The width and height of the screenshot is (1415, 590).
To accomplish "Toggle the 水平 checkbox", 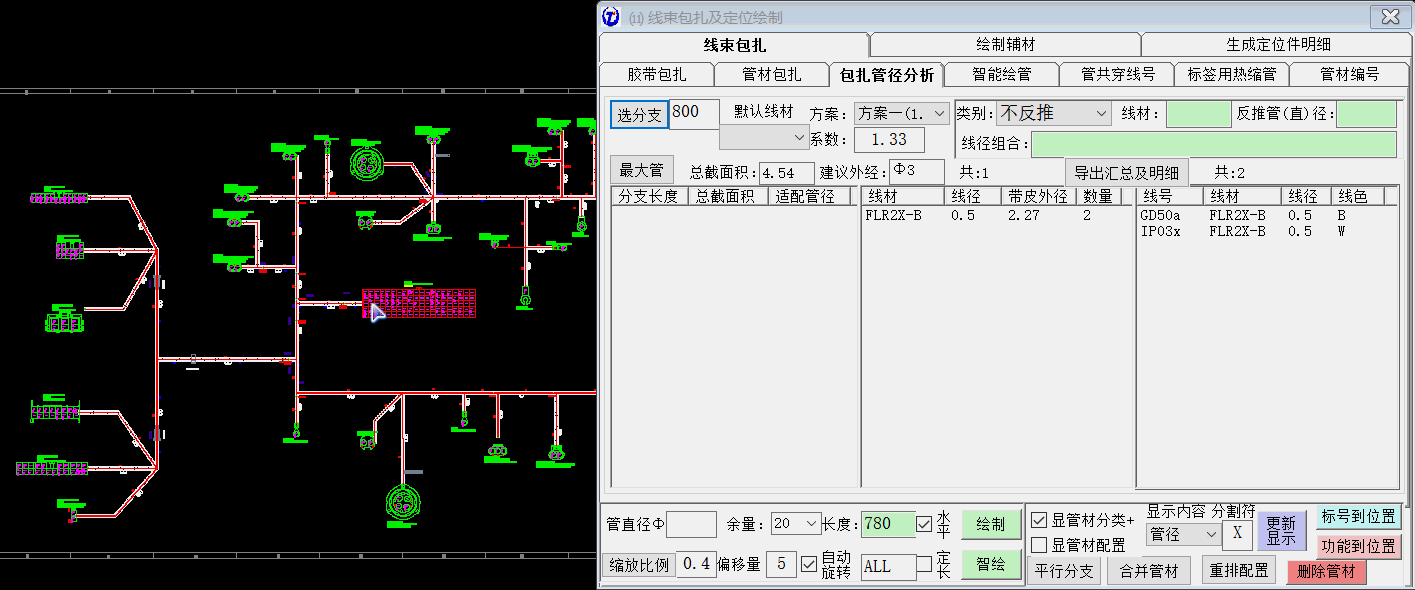I will pos(924,524).
